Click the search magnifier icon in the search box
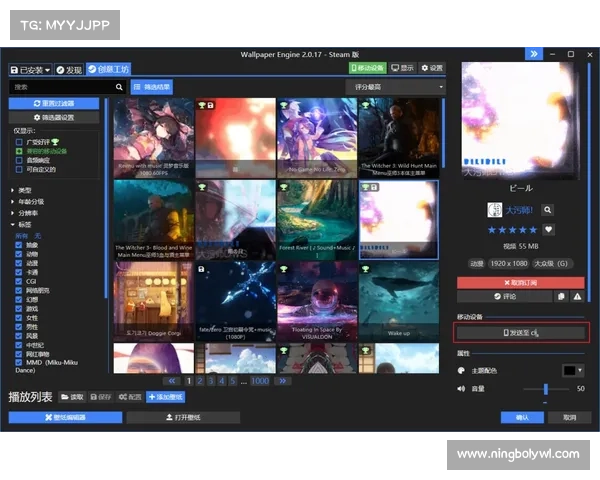Screen dimensions: 600x480 (x=119, y=87)
